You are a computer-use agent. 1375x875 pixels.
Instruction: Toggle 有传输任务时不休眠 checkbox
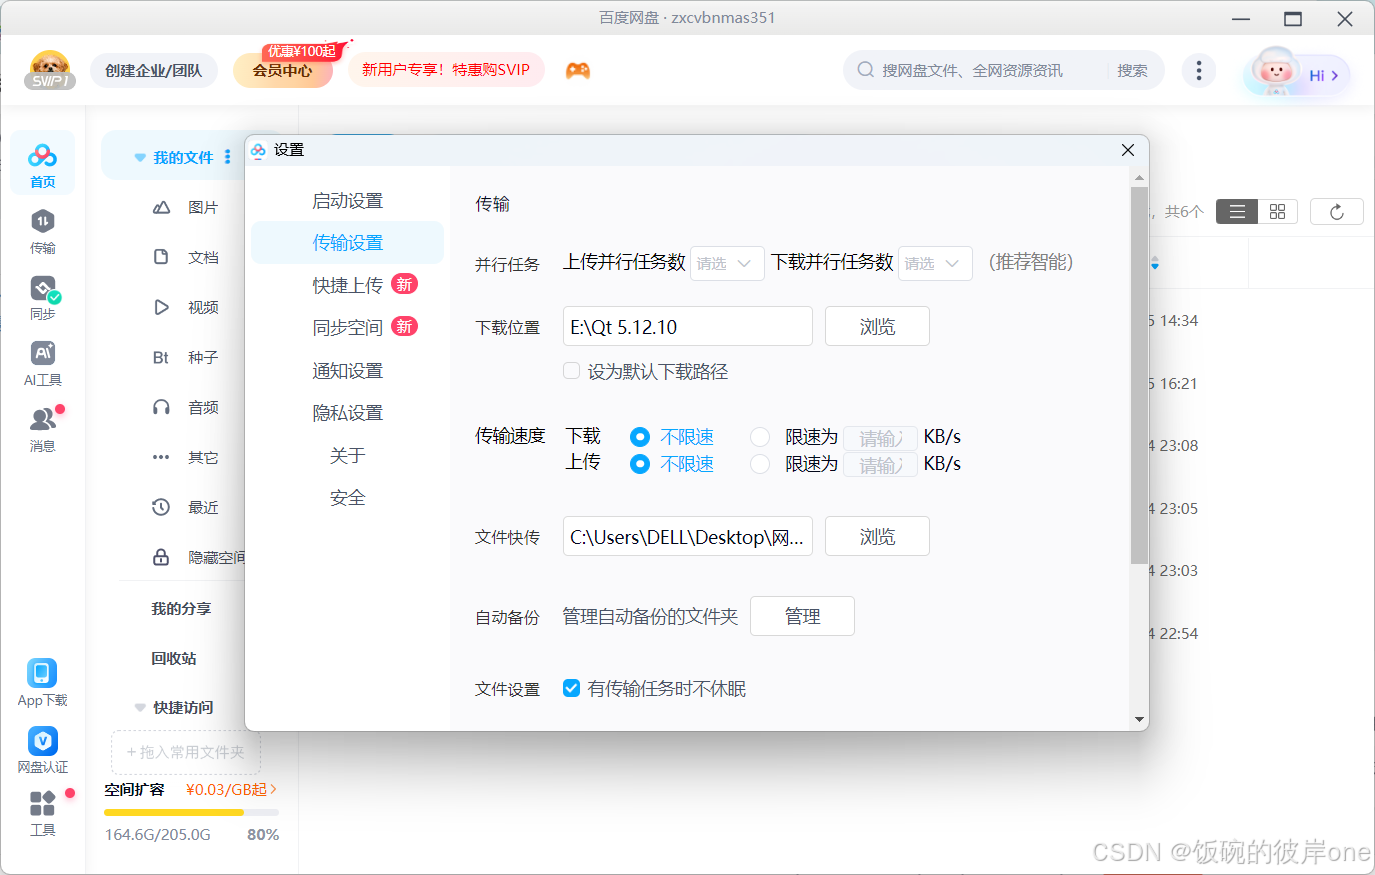point(572,688)
